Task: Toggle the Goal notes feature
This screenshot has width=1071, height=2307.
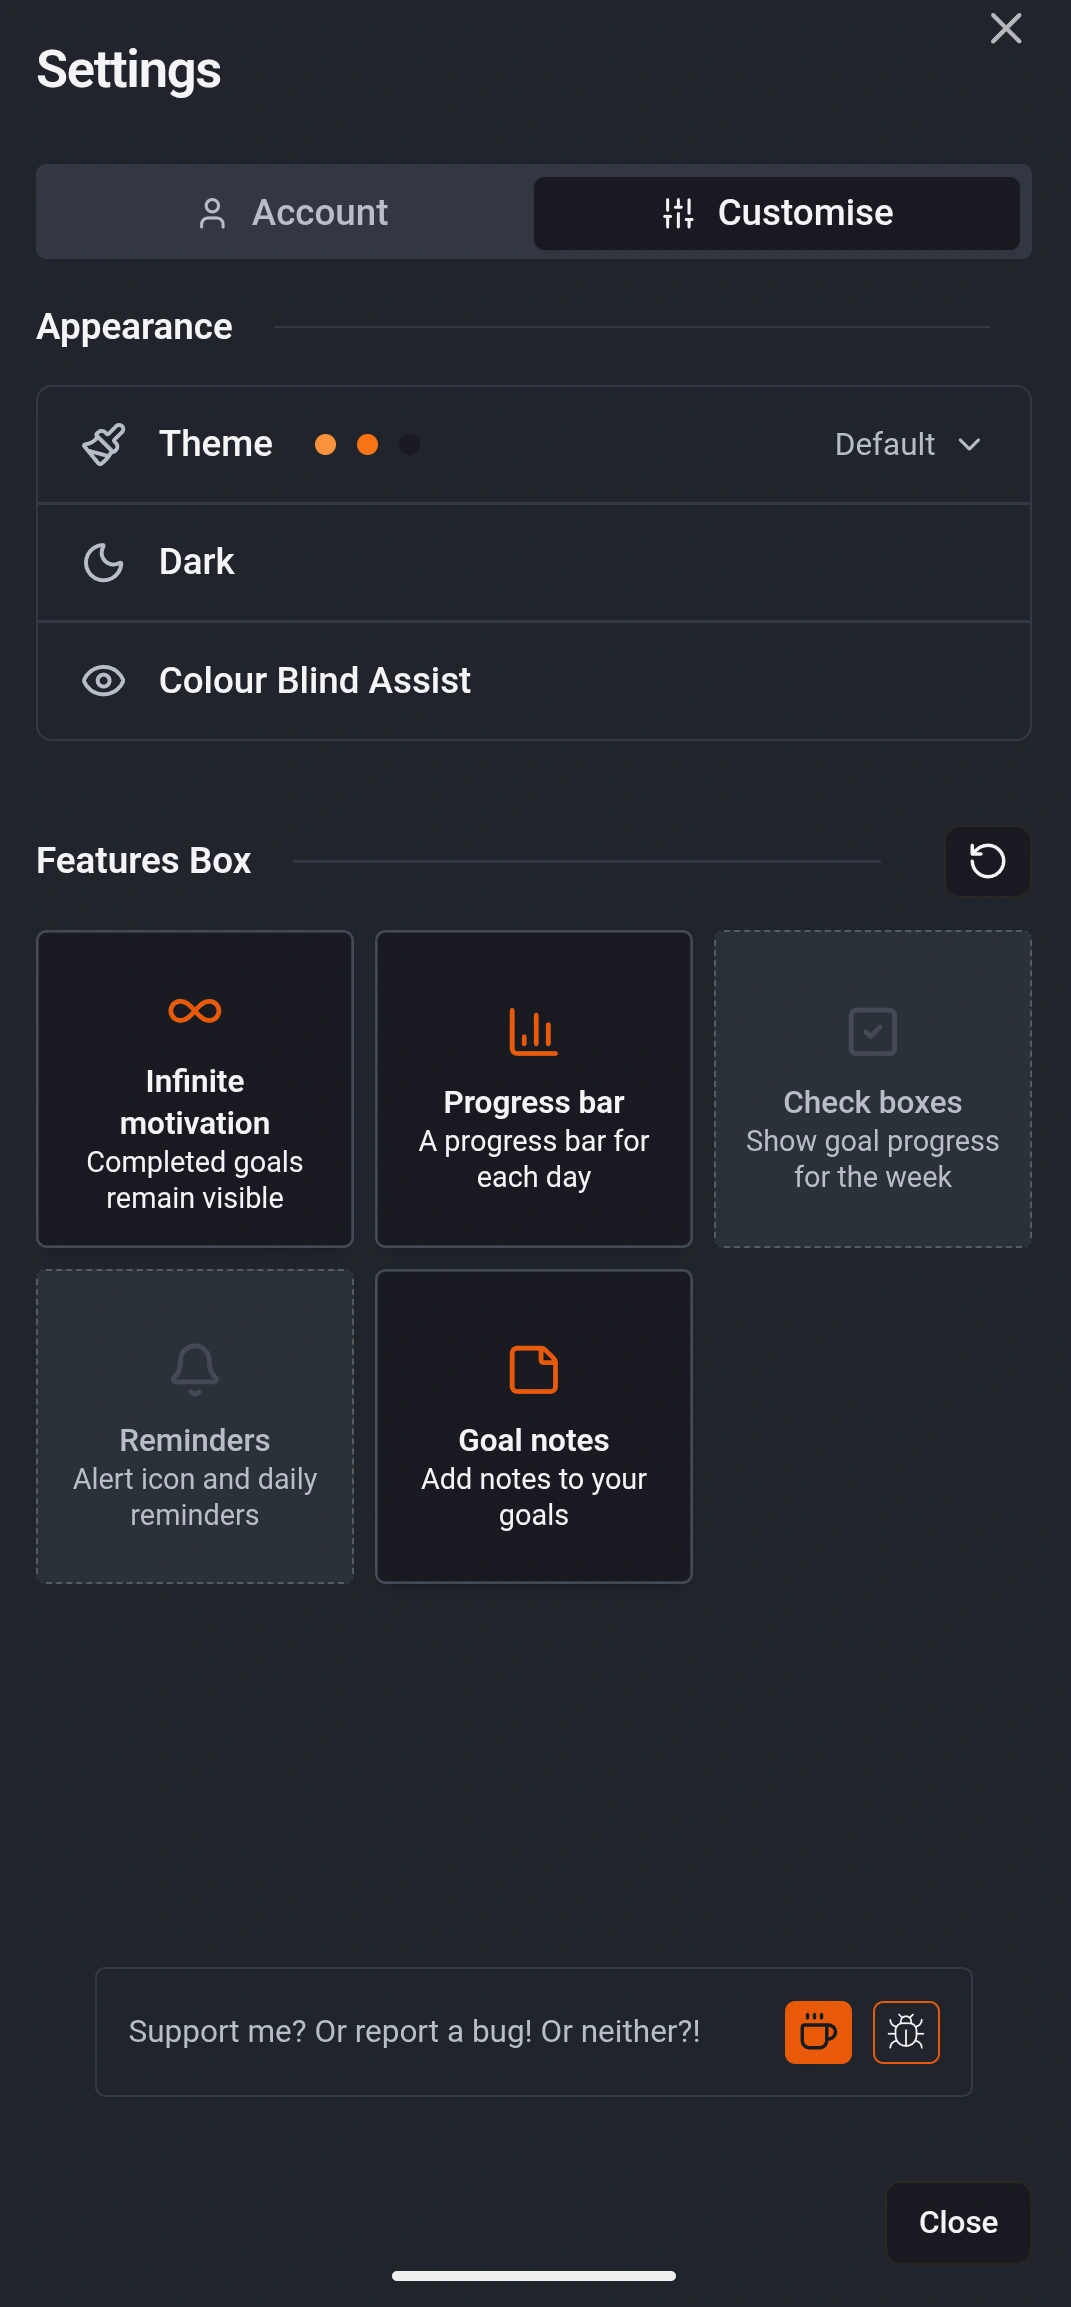Action: 534,1427
